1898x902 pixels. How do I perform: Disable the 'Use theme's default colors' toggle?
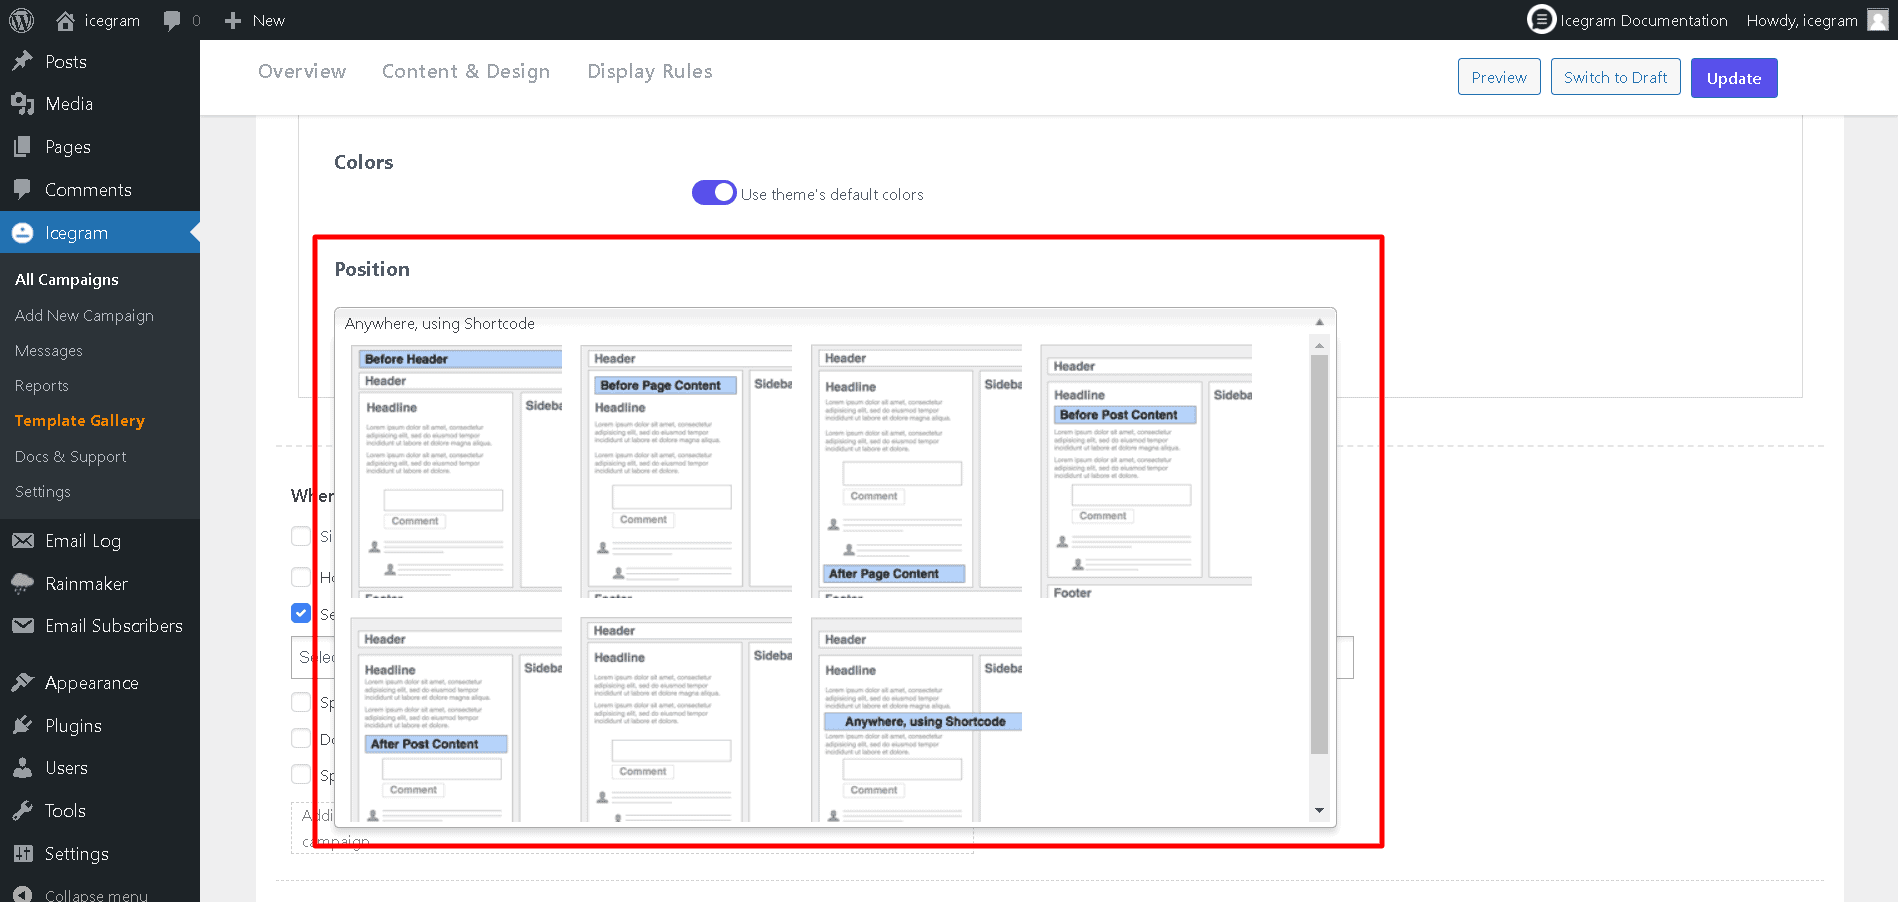tap(714, 193)
